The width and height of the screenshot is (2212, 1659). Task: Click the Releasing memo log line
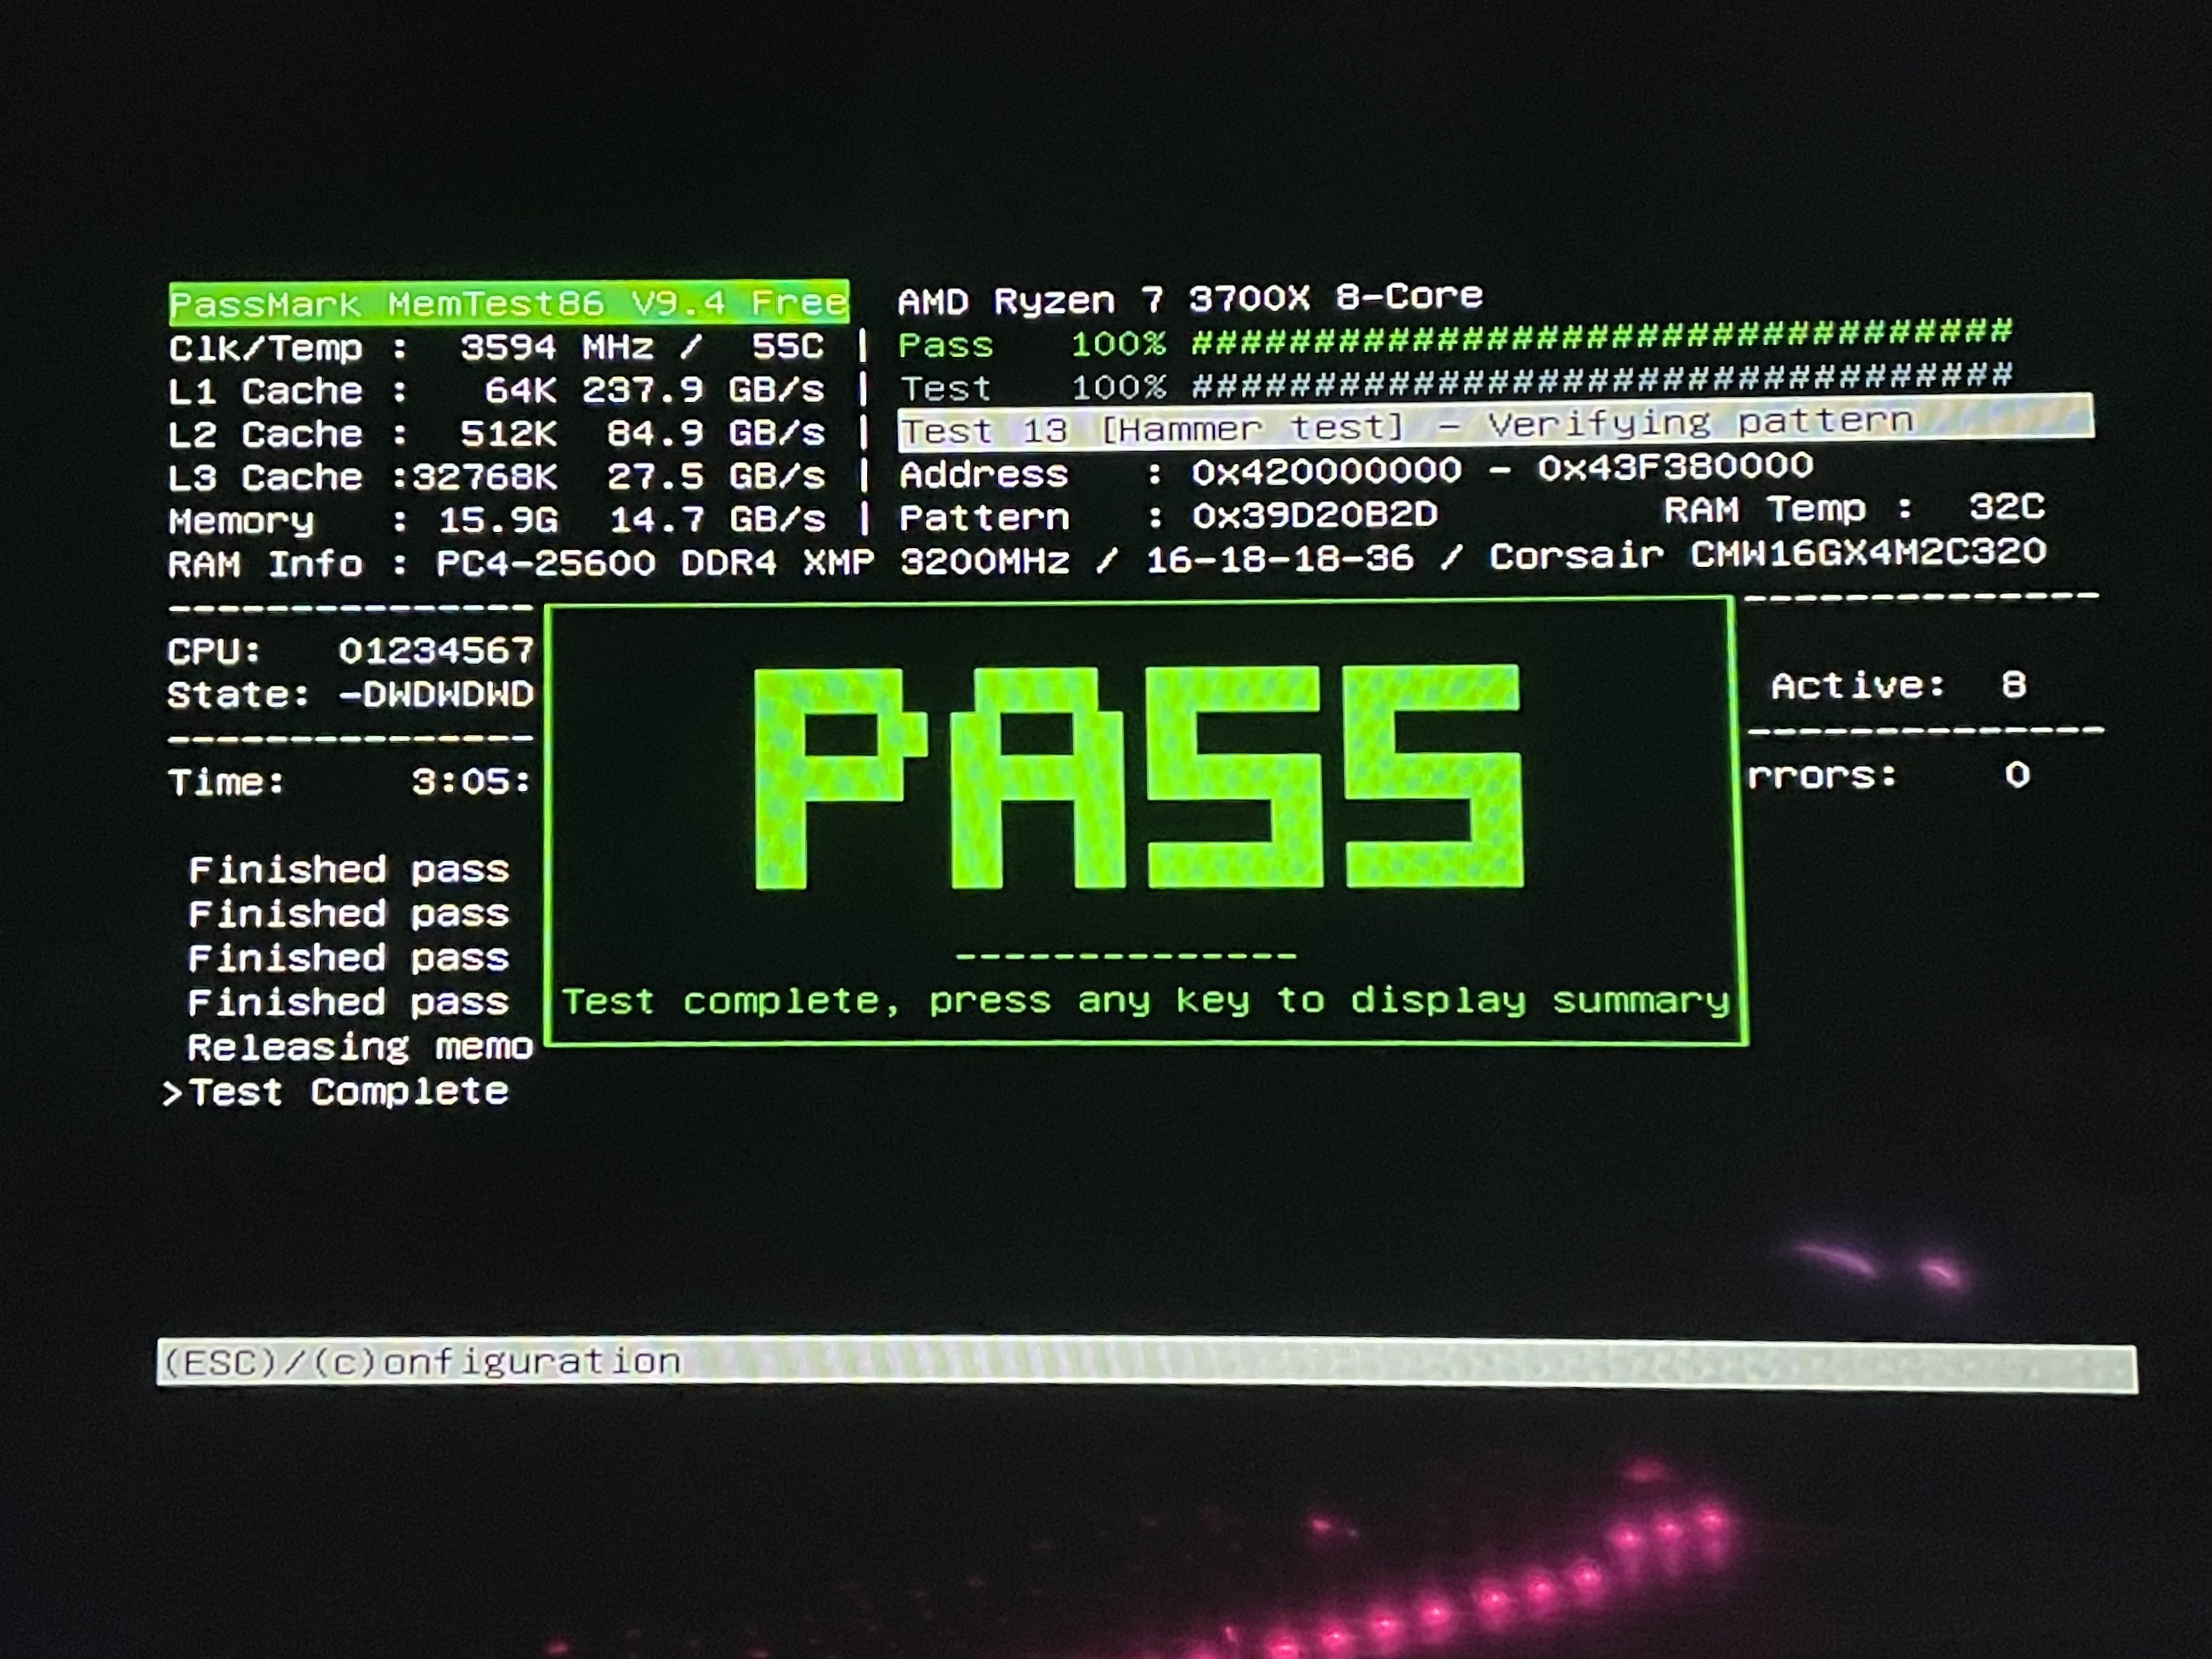pyautogui.click(x=360, y=1047)
